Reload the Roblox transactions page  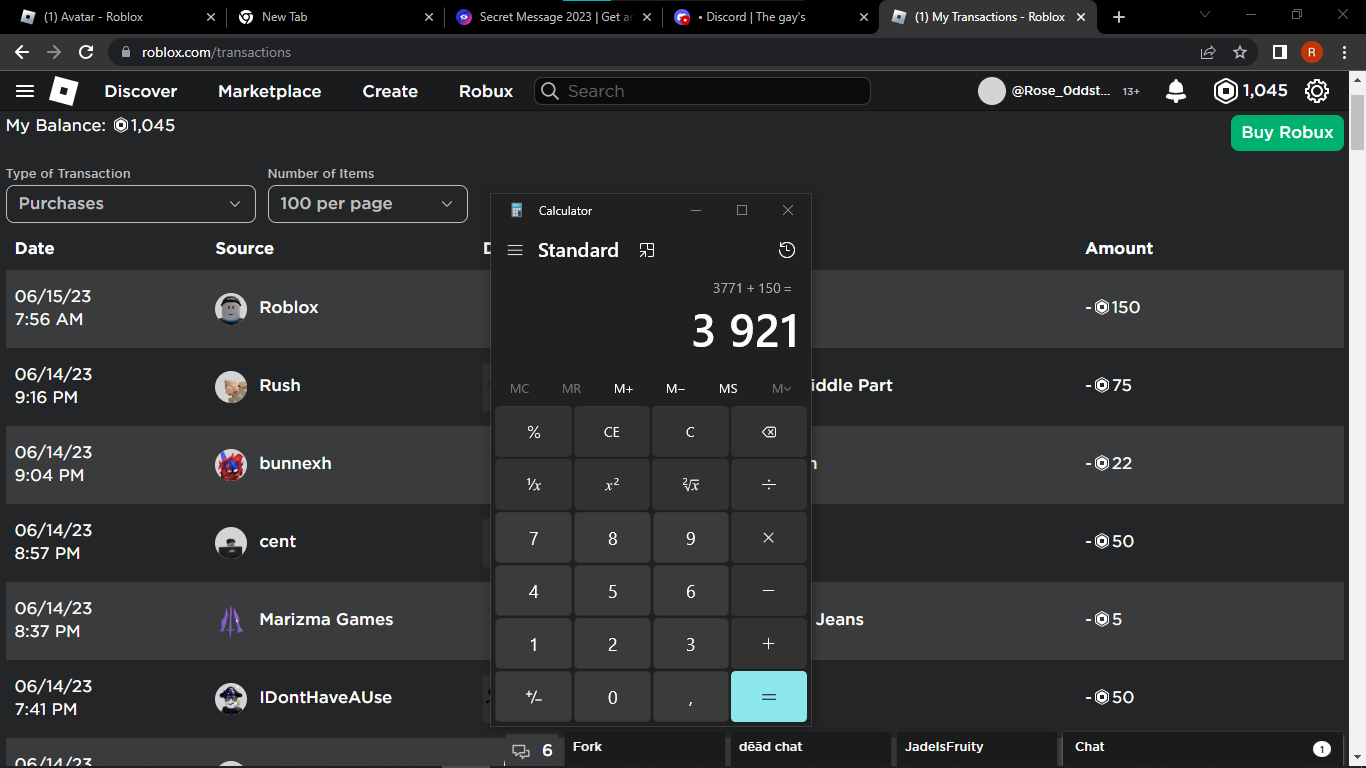point(86,52)
